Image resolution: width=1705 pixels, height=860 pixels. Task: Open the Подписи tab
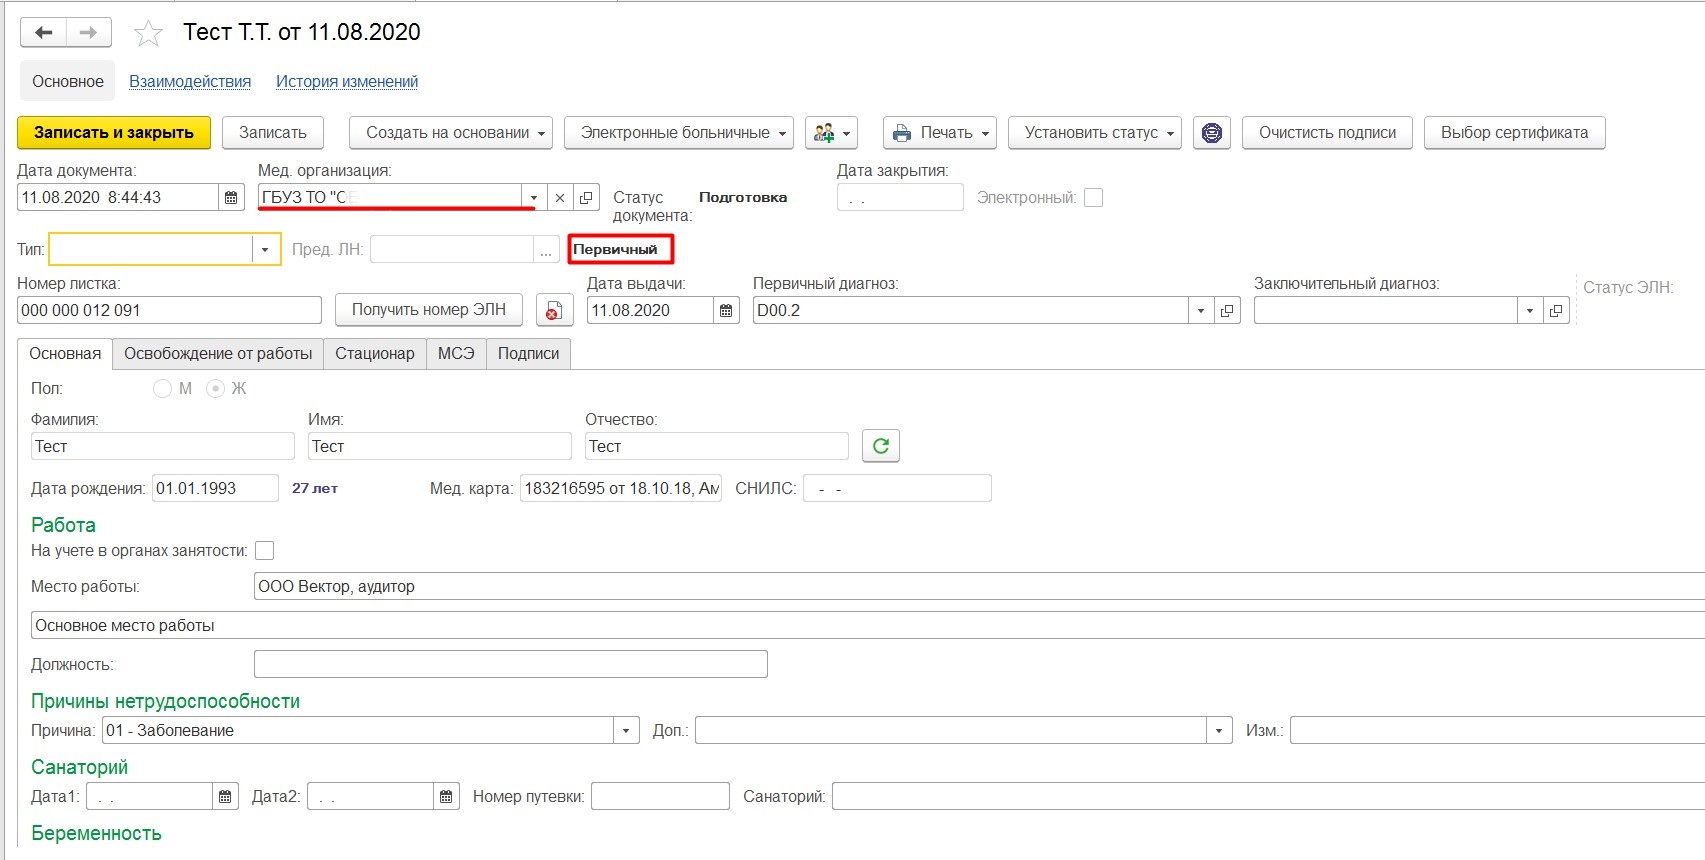tap(528, 354)
